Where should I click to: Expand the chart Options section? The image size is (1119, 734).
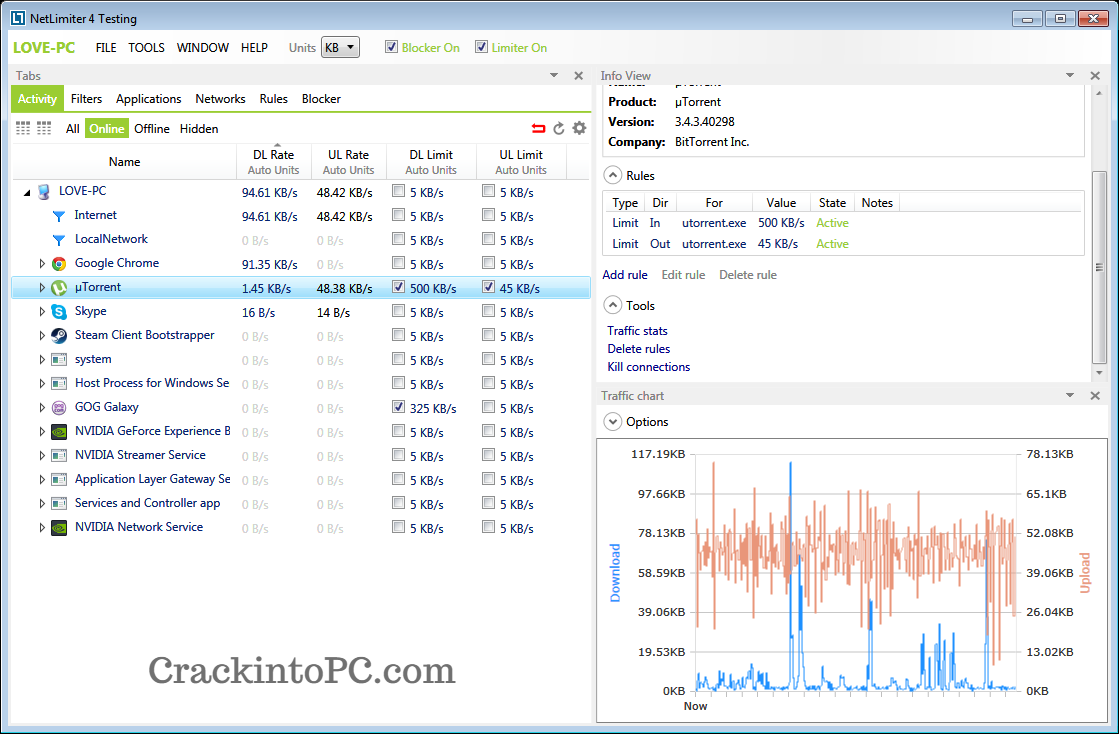(612, 422)
